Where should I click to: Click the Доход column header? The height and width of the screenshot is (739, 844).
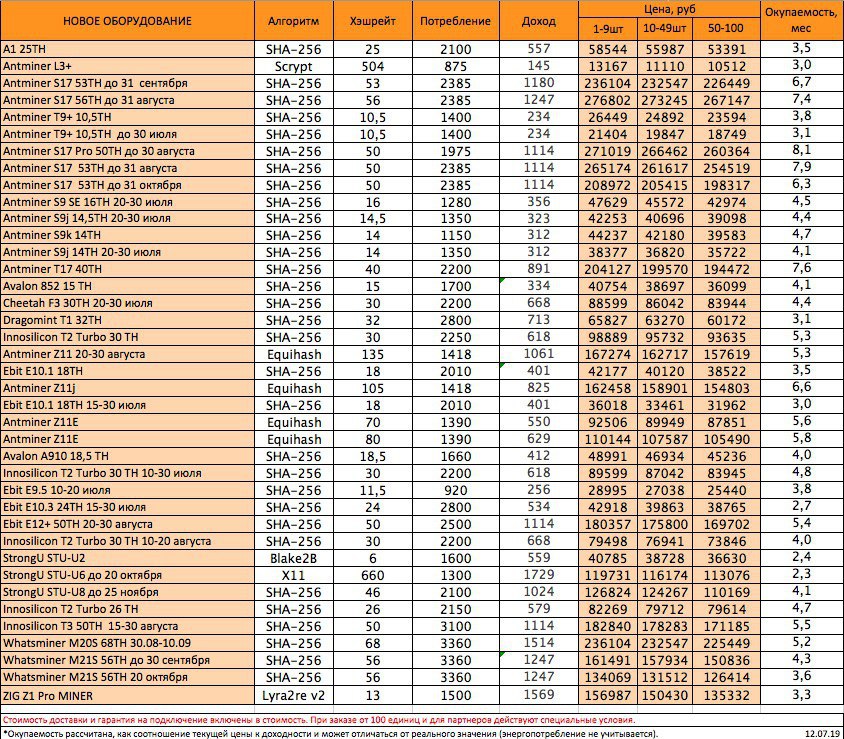(538, 21)
